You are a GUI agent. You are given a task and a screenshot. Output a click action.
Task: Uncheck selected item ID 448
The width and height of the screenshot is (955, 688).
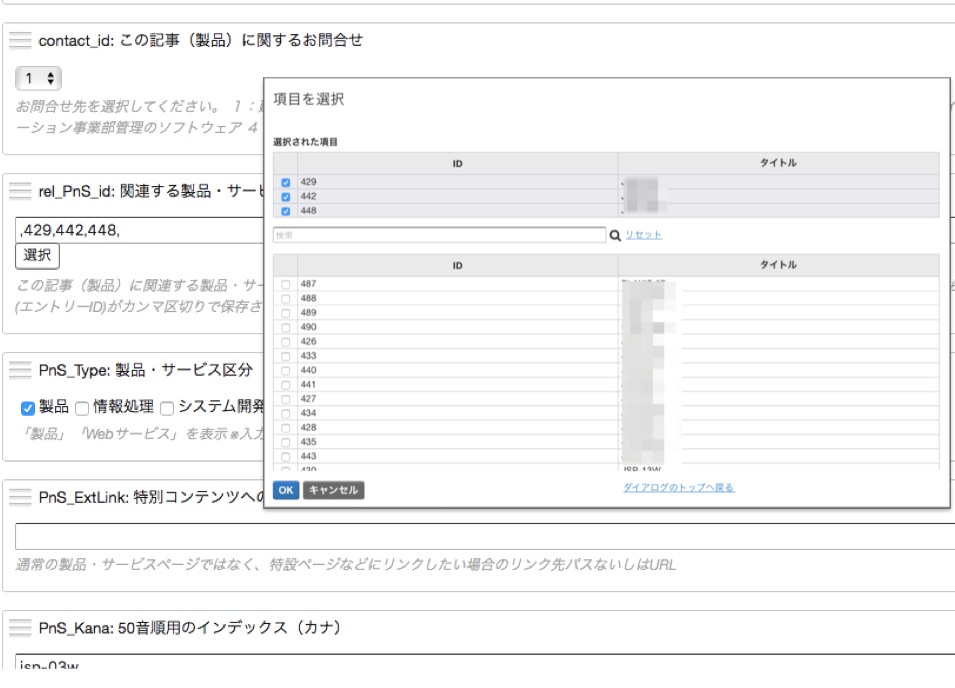point(286,210)
